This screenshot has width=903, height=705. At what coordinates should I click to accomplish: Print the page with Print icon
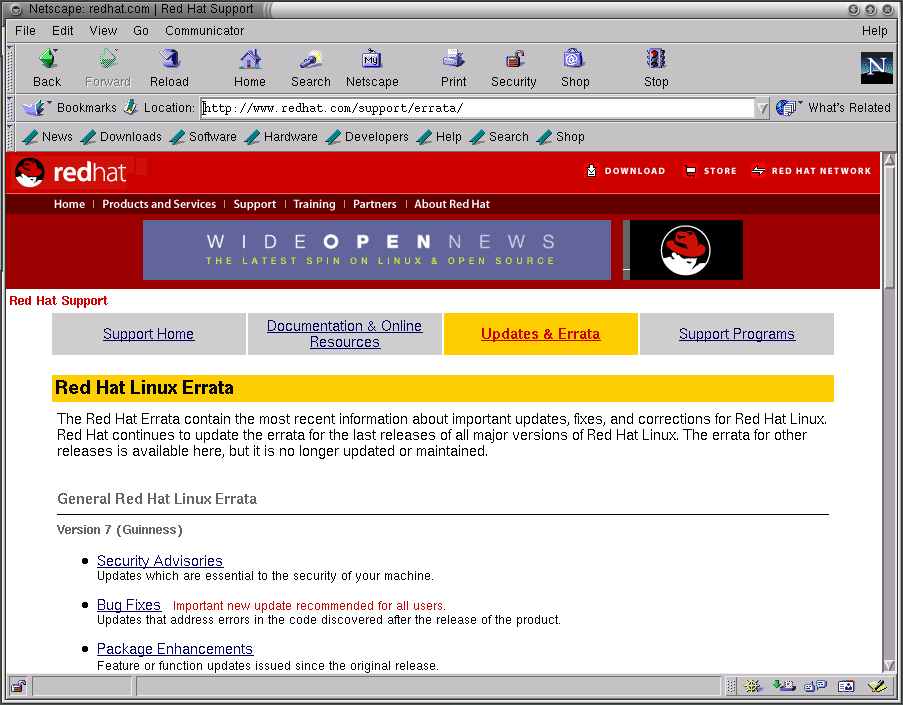(454, 60)
